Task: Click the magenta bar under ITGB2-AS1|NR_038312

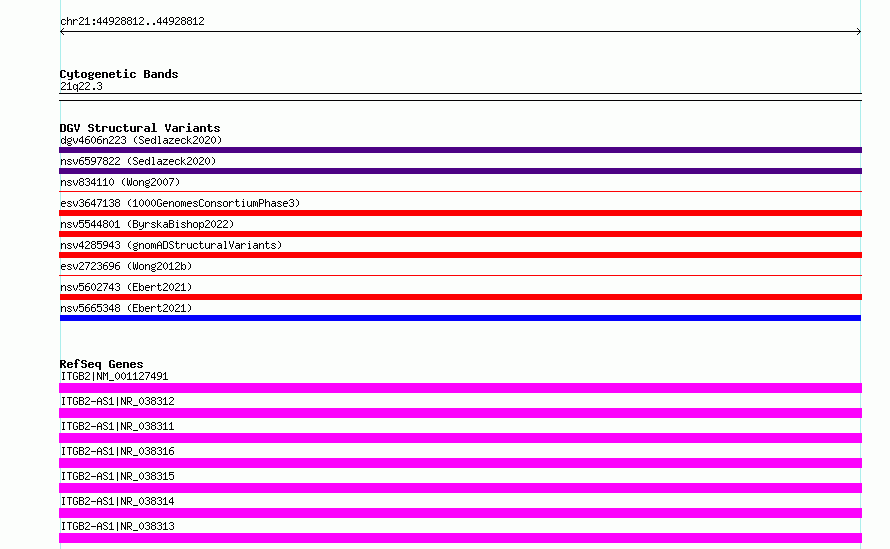Action: pyautogui.click(x=460, y=413)
